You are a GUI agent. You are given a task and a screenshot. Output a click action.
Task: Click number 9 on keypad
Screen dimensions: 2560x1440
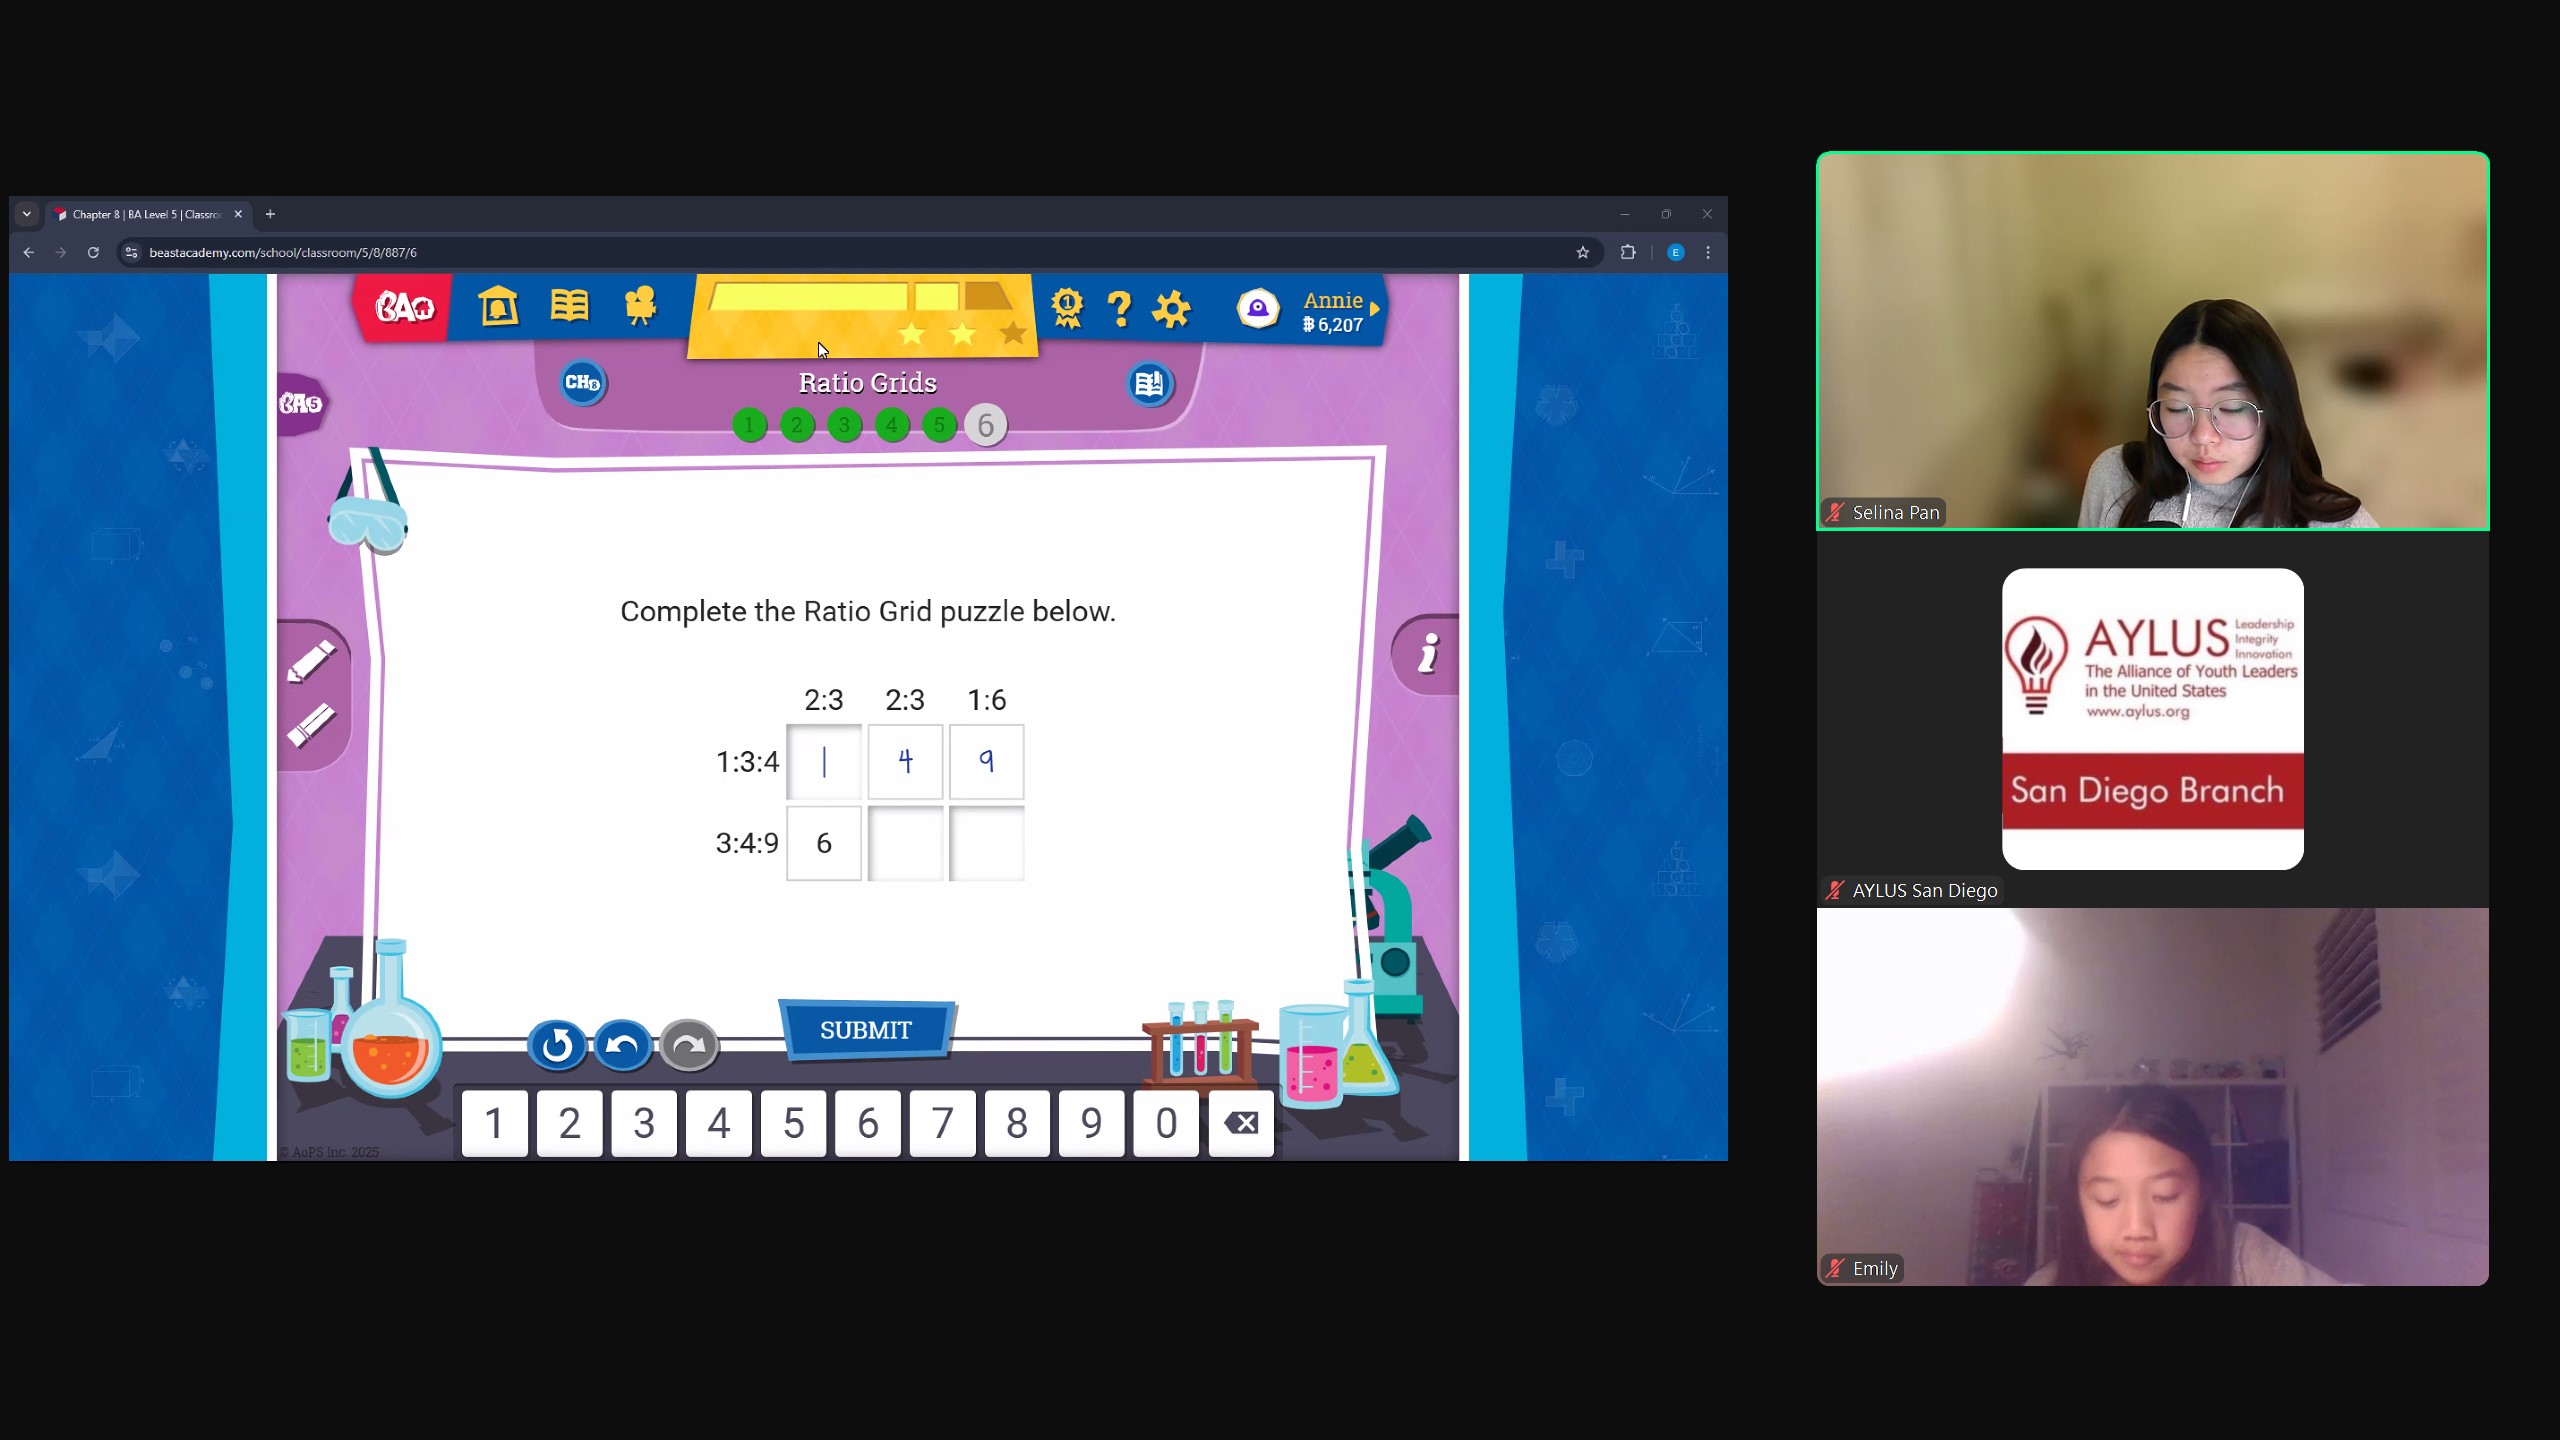pos(1092,1123)
